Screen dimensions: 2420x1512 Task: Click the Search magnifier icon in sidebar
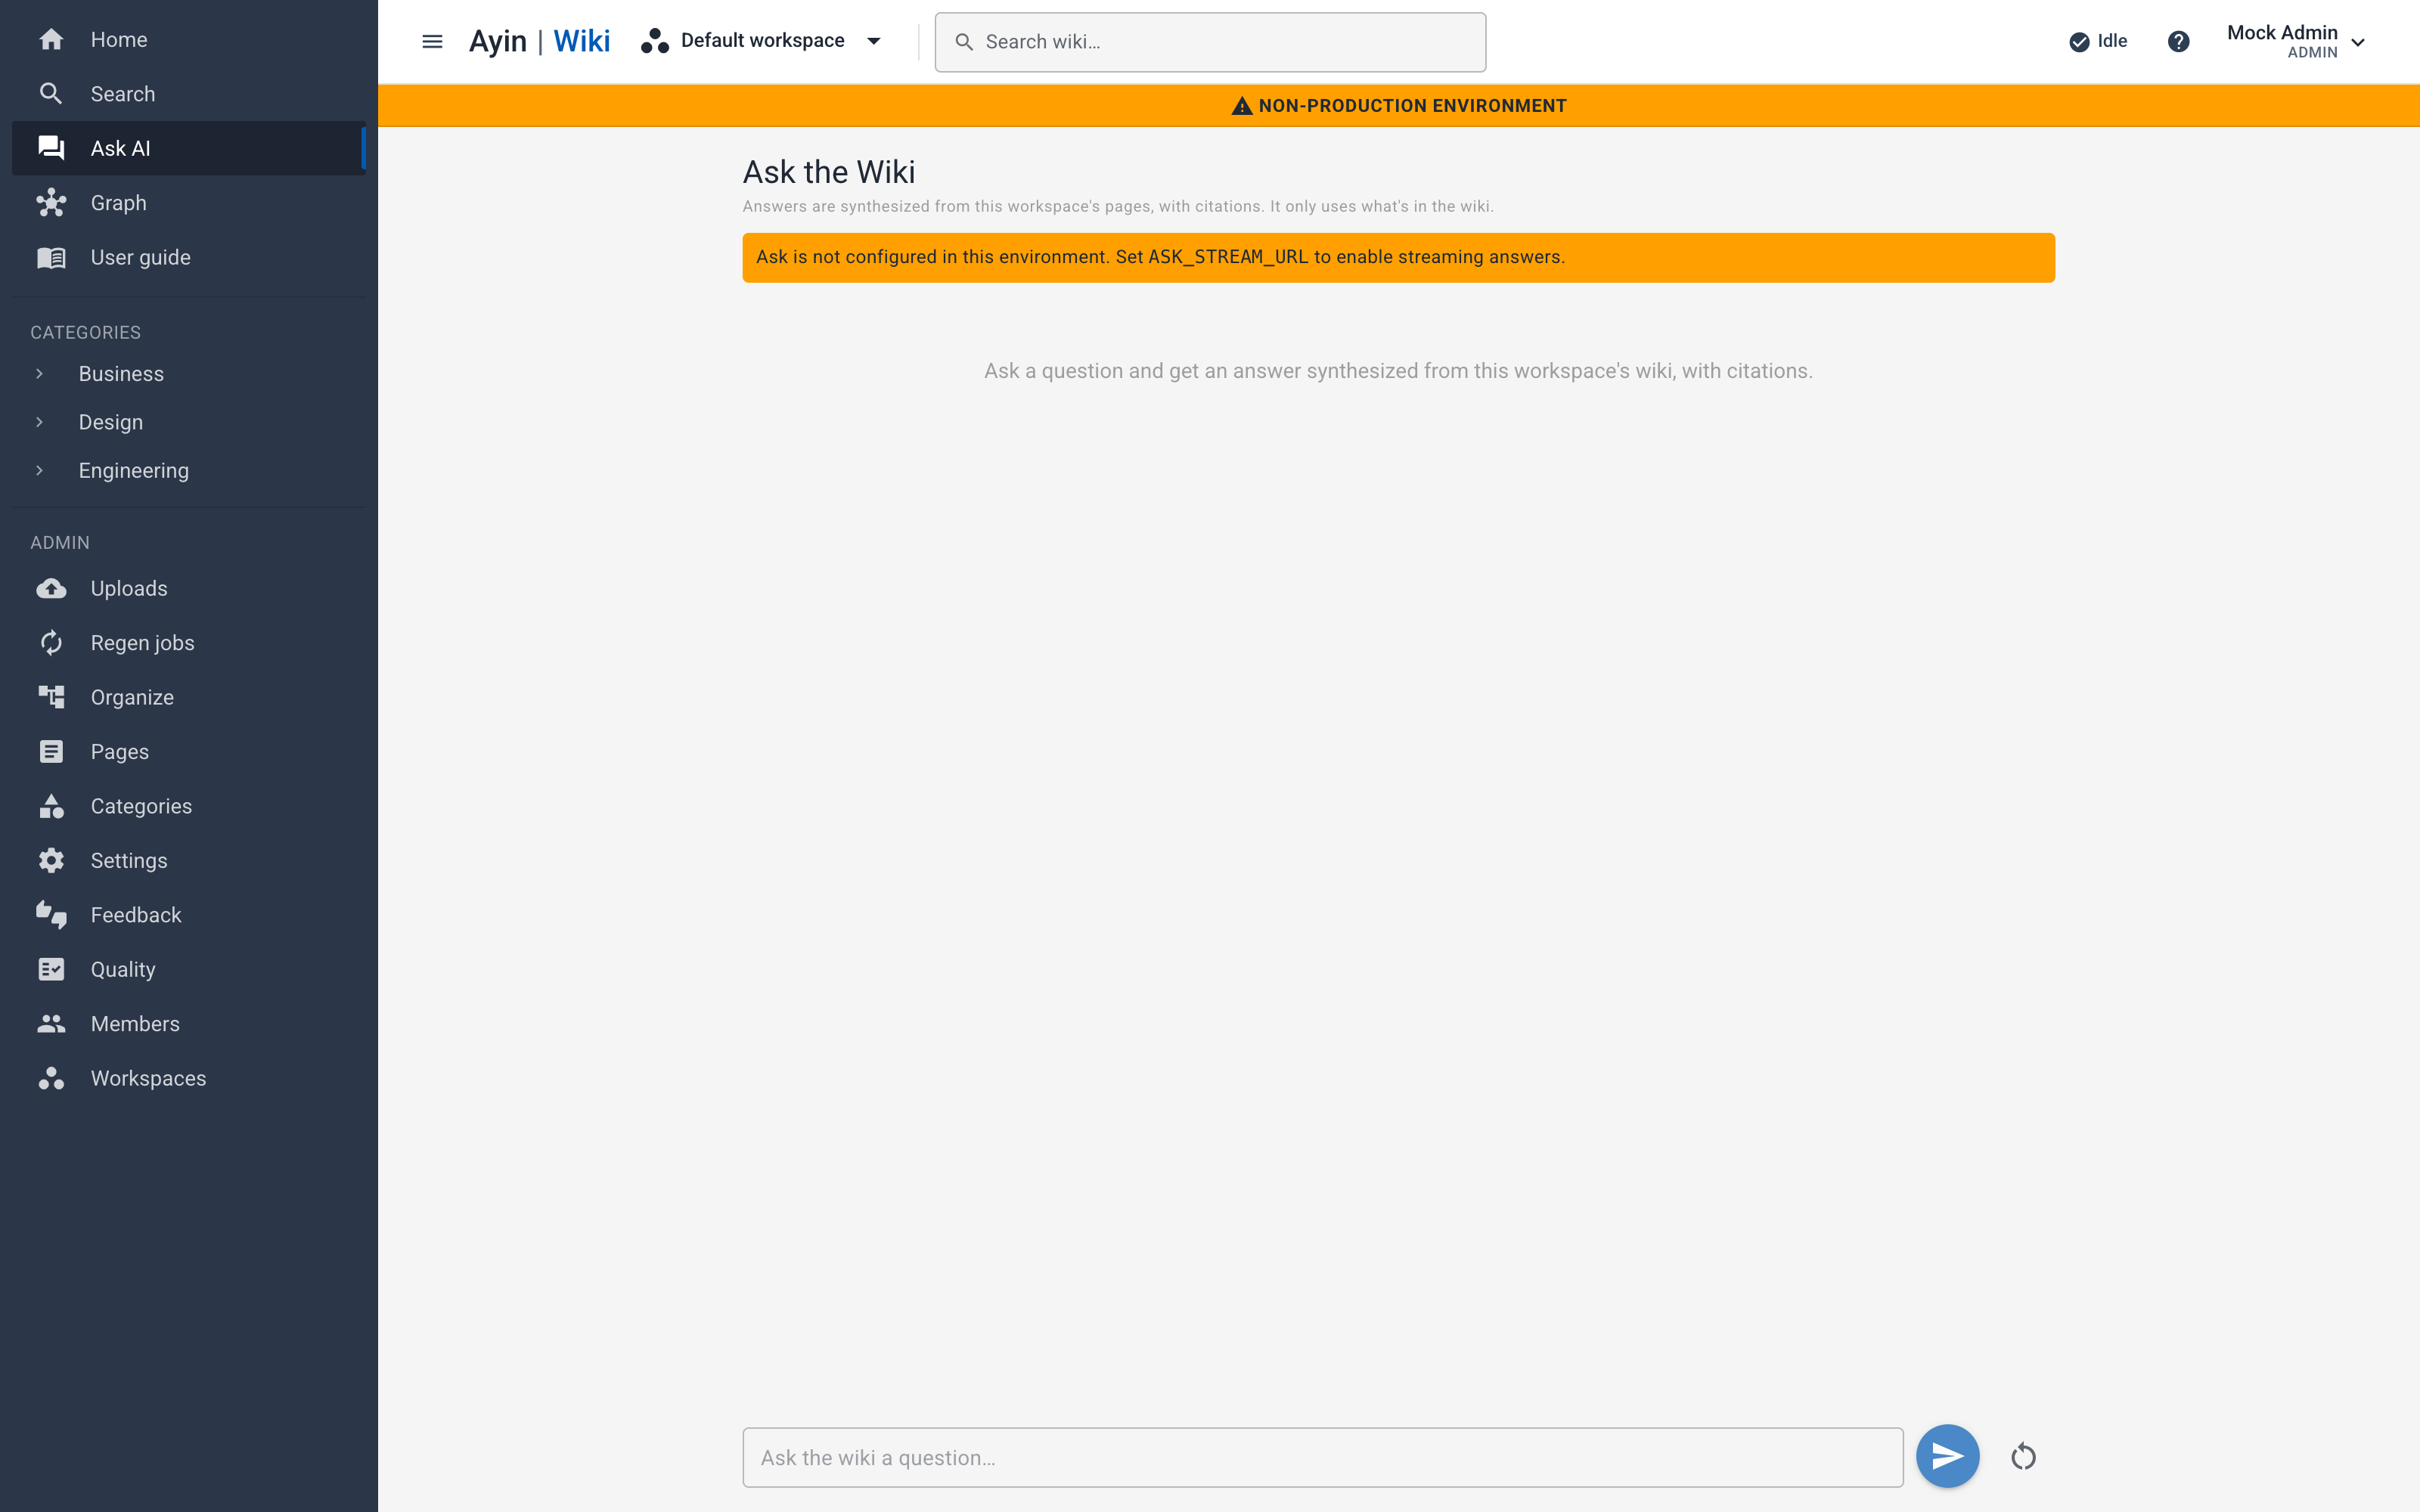coord(51,94)
